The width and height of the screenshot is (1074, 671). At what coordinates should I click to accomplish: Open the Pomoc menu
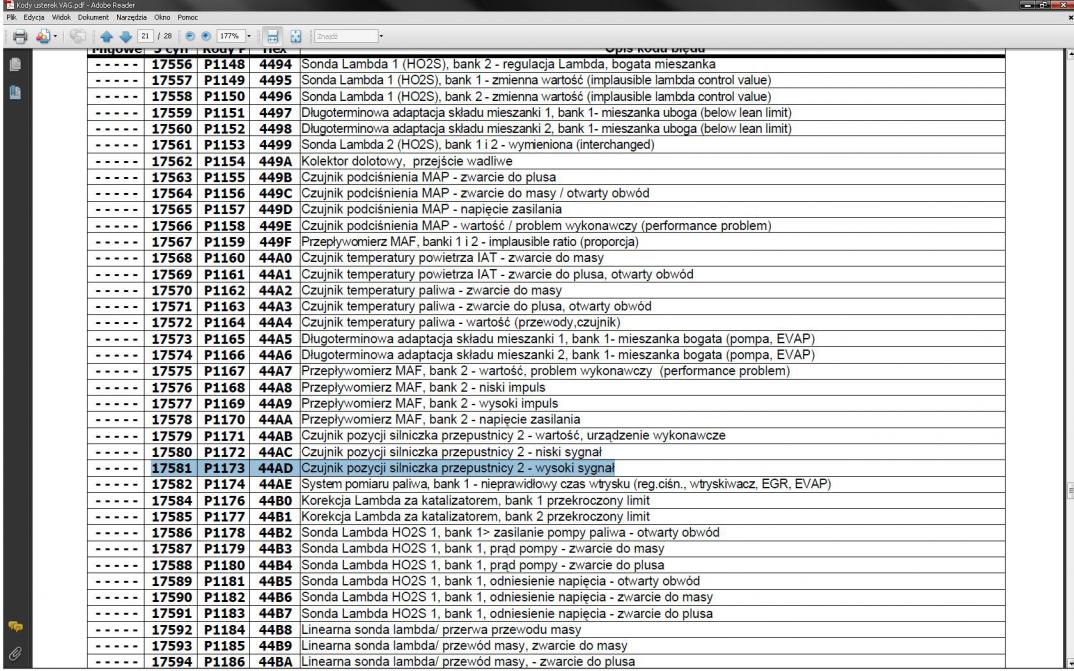coord(188,17)
